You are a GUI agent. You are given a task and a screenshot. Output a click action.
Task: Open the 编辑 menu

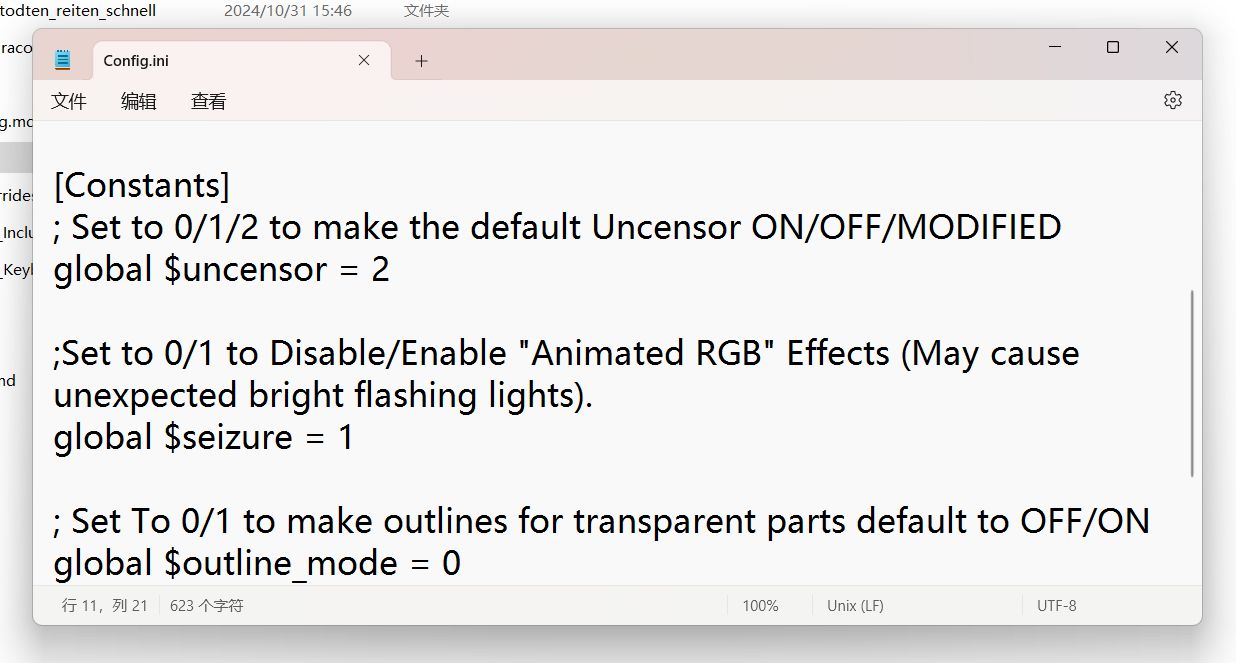tap(138, 101)
